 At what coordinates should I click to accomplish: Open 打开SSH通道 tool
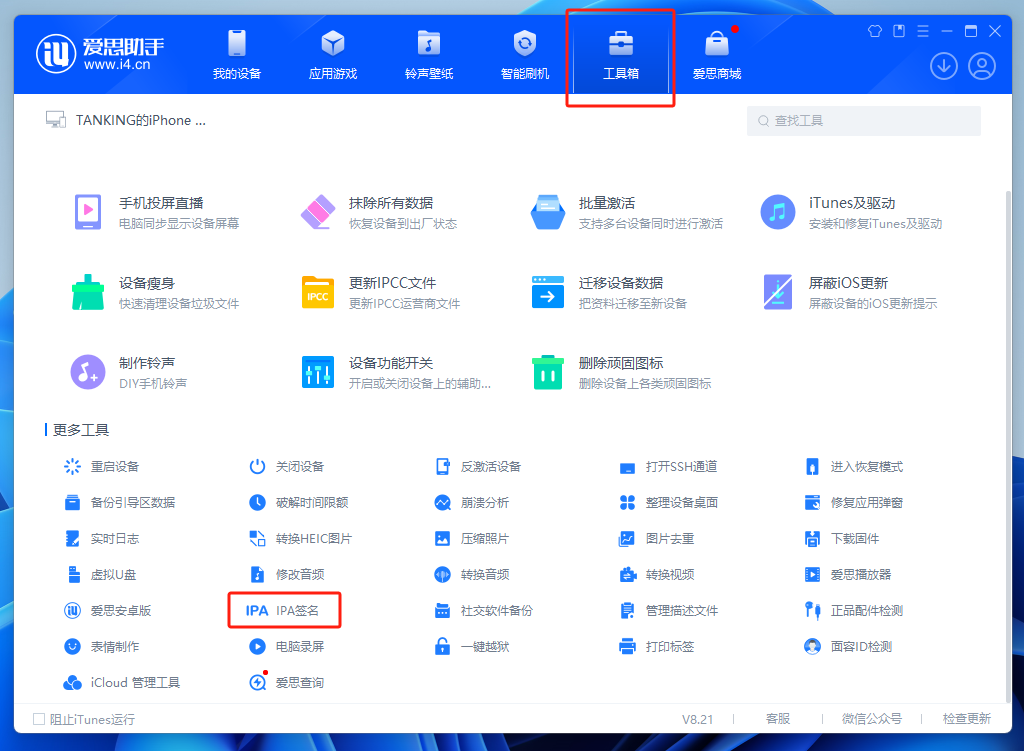[668, 466]
